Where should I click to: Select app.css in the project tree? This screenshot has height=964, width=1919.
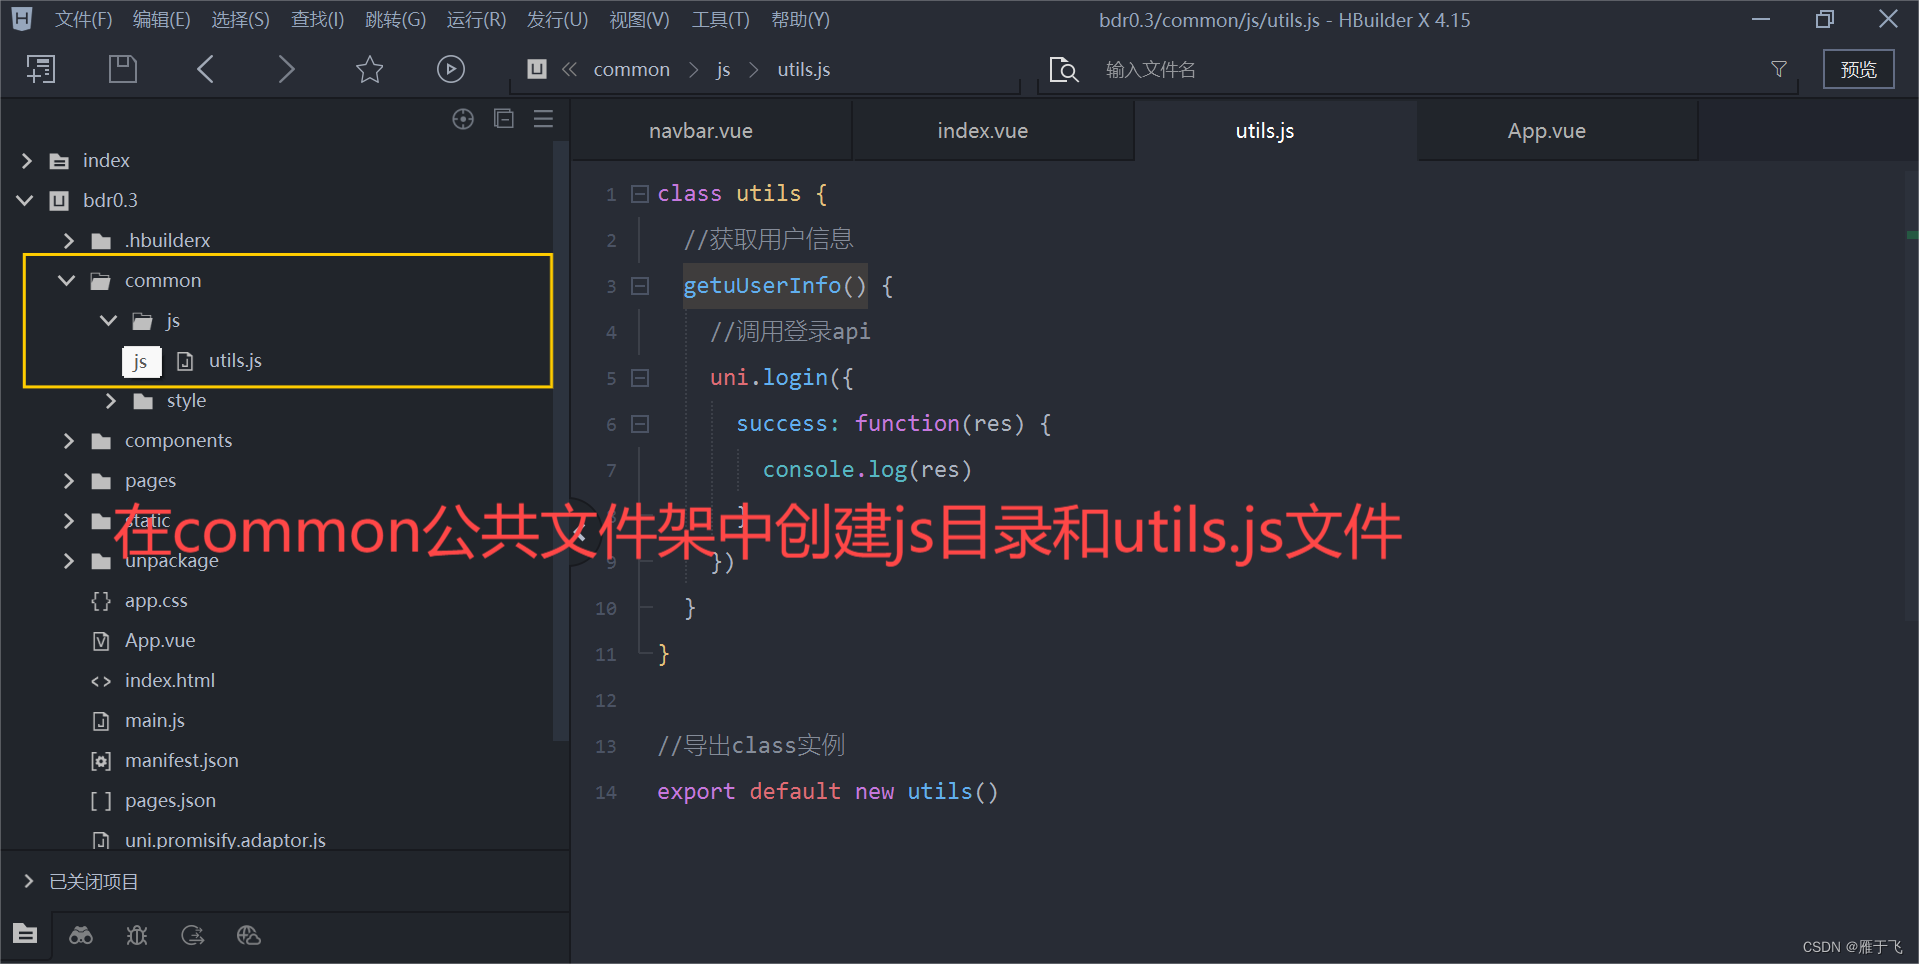pos(156,601)
